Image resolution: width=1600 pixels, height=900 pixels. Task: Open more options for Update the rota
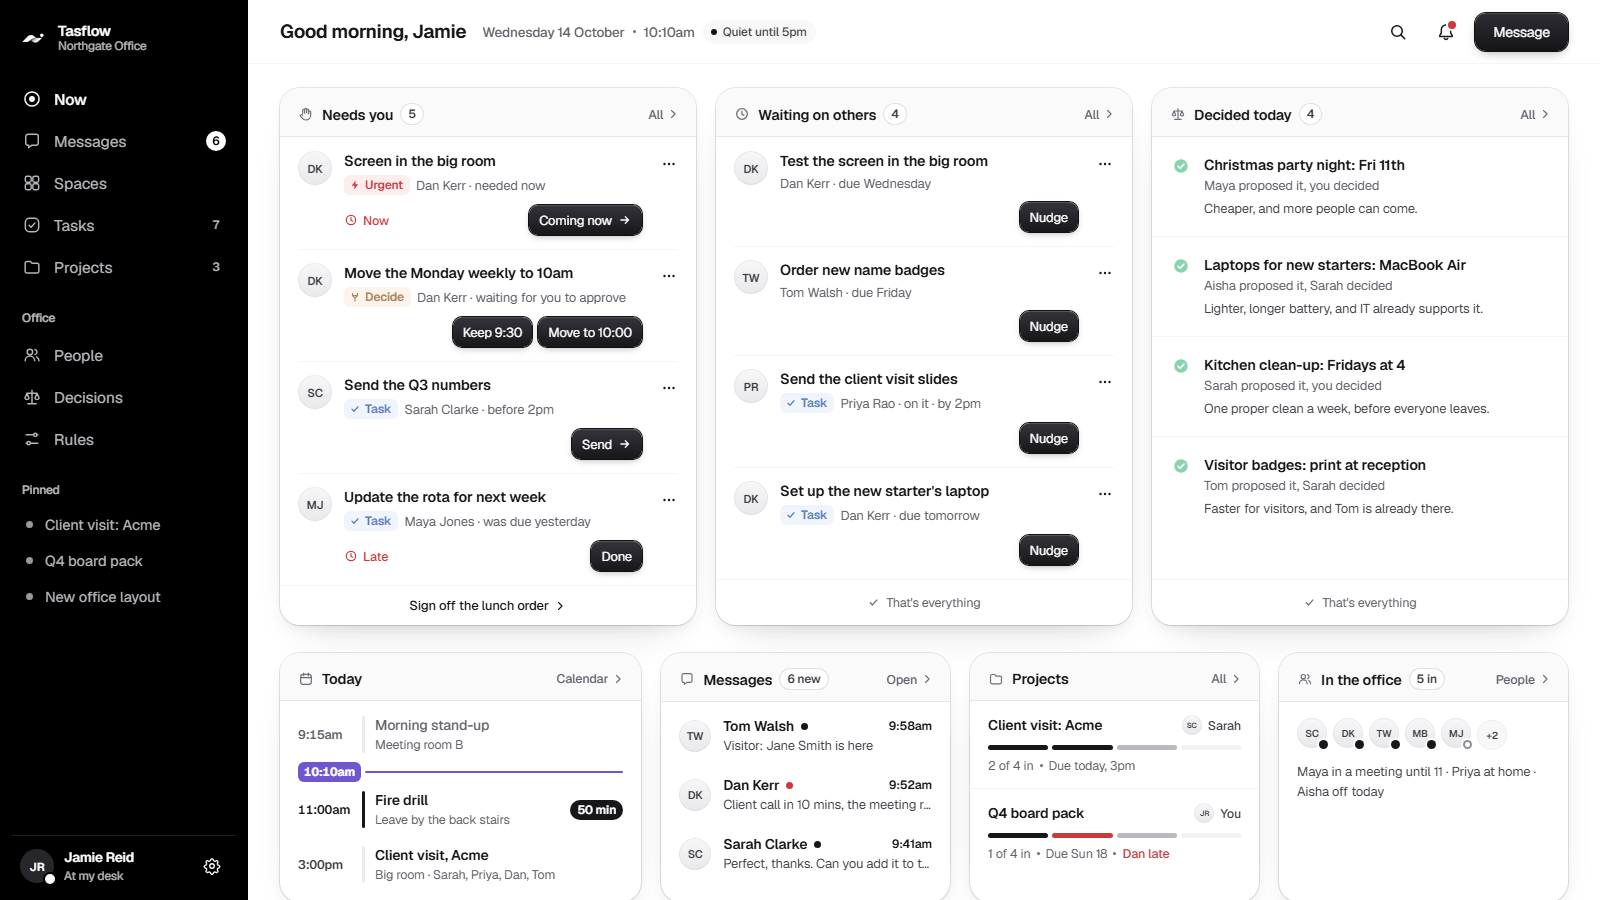(669, 499)
